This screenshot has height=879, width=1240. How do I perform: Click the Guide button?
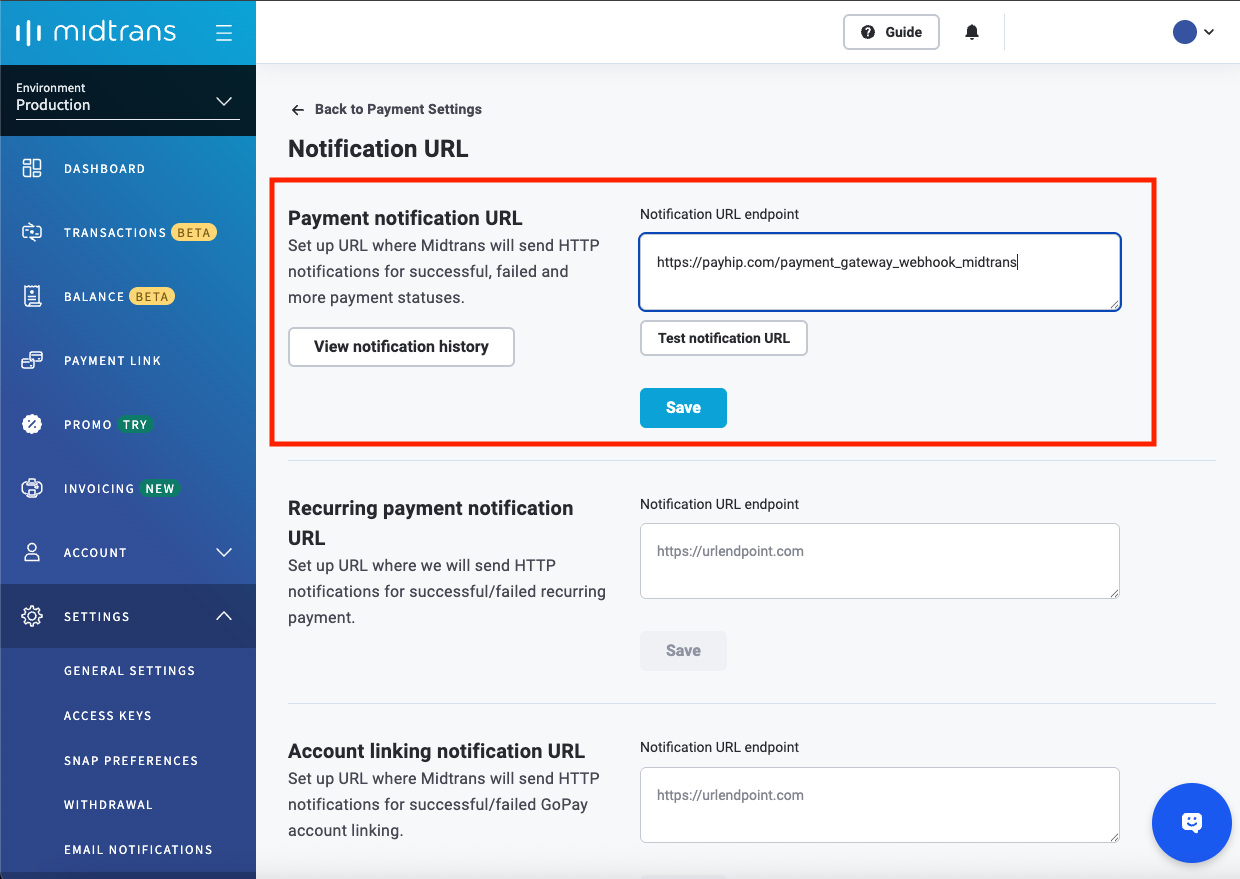[x=891, y=32]
